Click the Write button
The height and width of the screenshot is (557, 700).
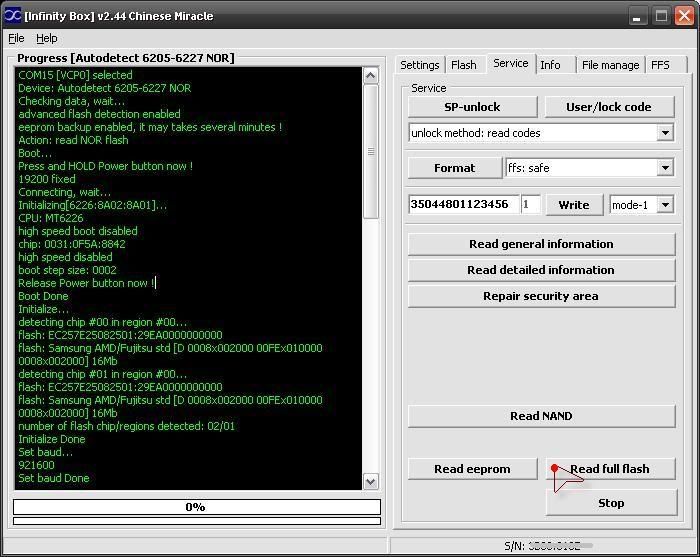click(574, 205)
